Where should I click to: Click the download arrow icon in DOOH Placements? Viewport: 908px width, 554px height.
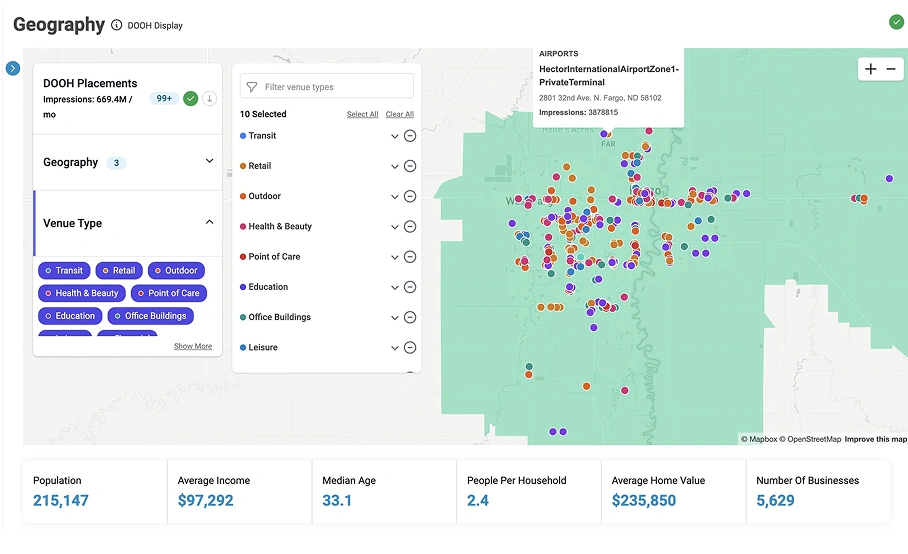[x=210, y=98]
